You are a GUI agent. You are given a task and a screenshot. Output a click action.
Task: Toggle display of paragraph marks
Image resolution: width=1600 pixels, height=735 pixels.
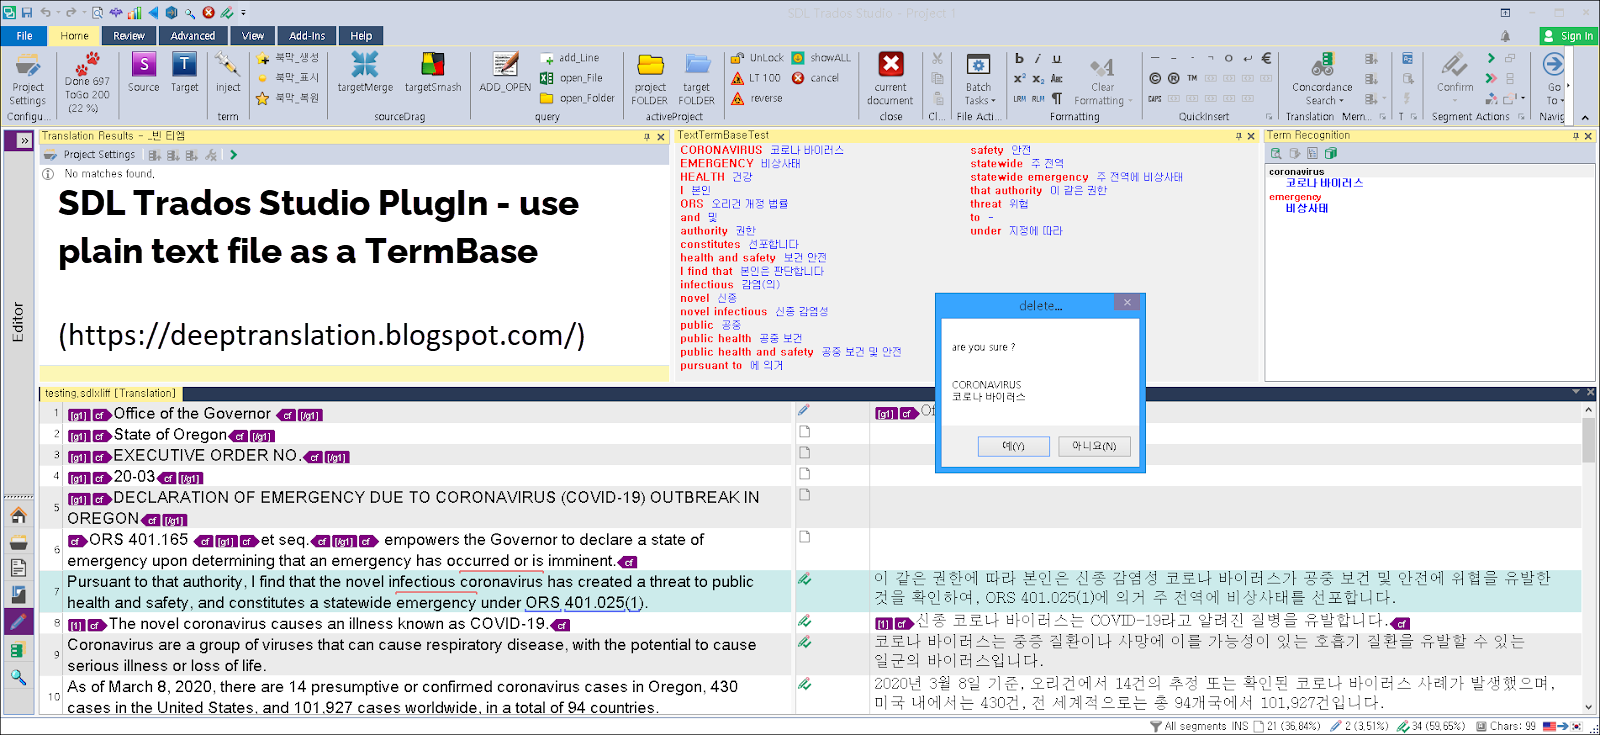click(1057, 98)
